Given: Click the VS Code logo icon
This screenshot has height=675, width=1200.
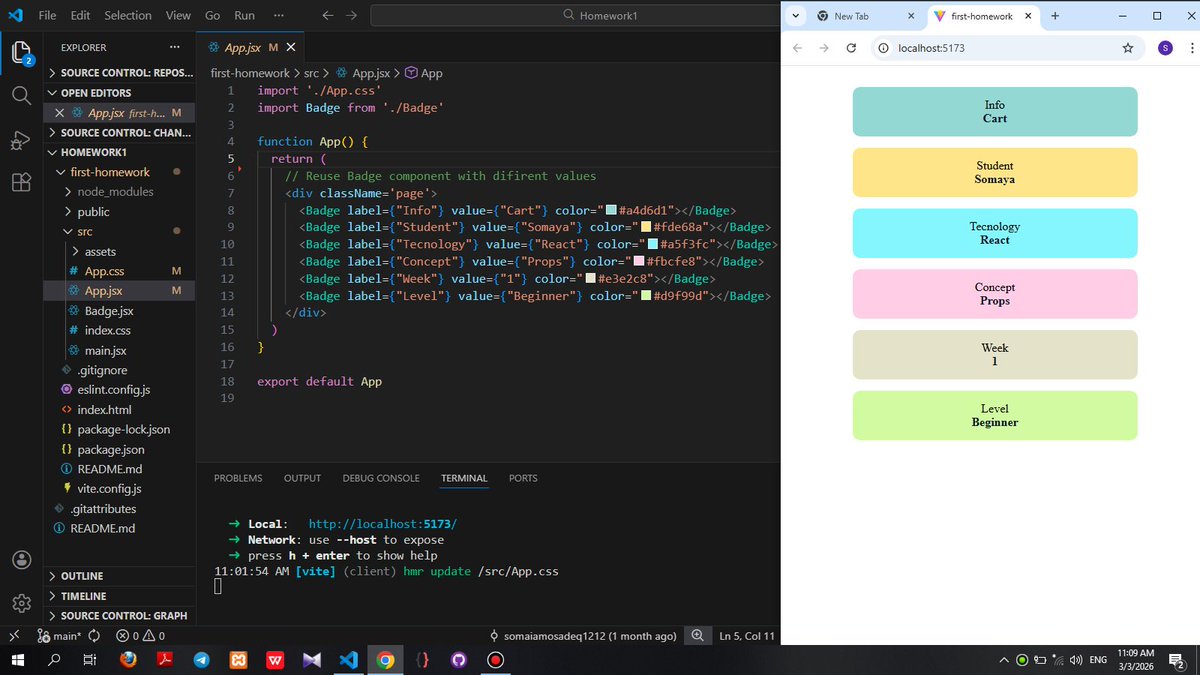Looking at the screenshot, I should tap(17, 16).
